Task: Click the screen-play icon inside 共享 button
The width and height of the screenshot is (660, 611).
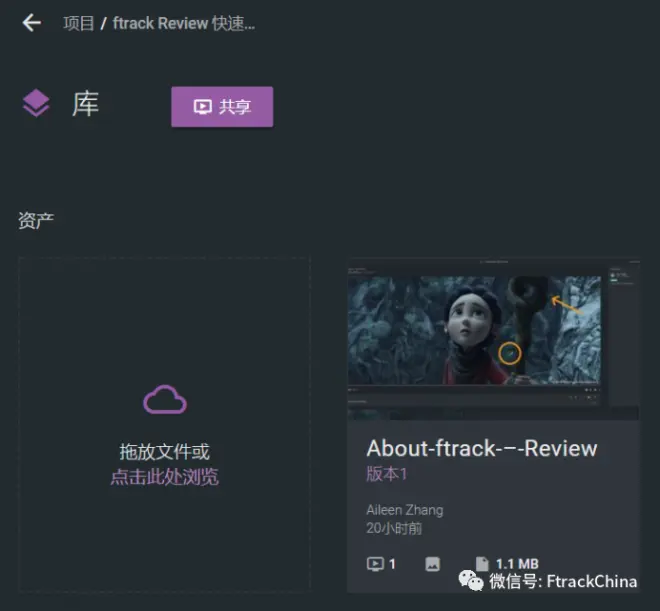Action: click(202, 107)
